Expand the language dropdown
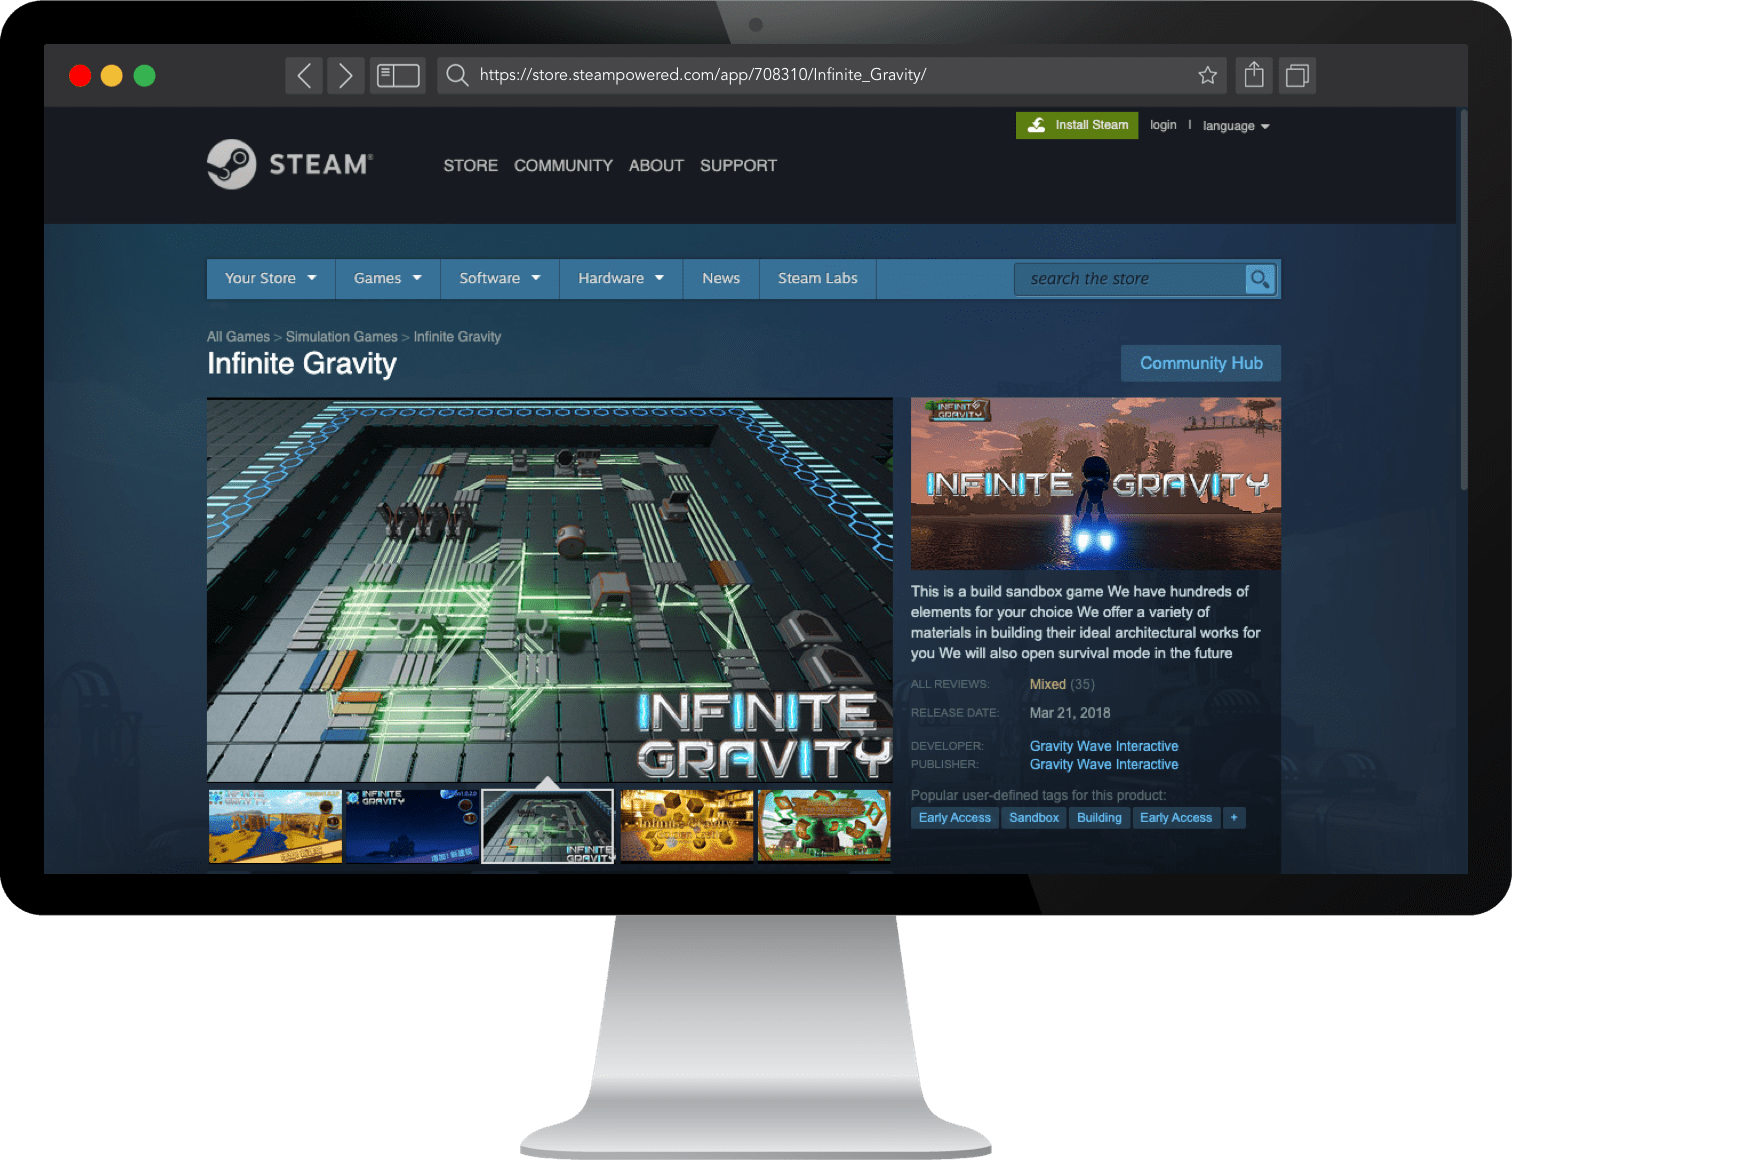The height and width of the screenshot is (1160, 1759). tap(1236, 126)
